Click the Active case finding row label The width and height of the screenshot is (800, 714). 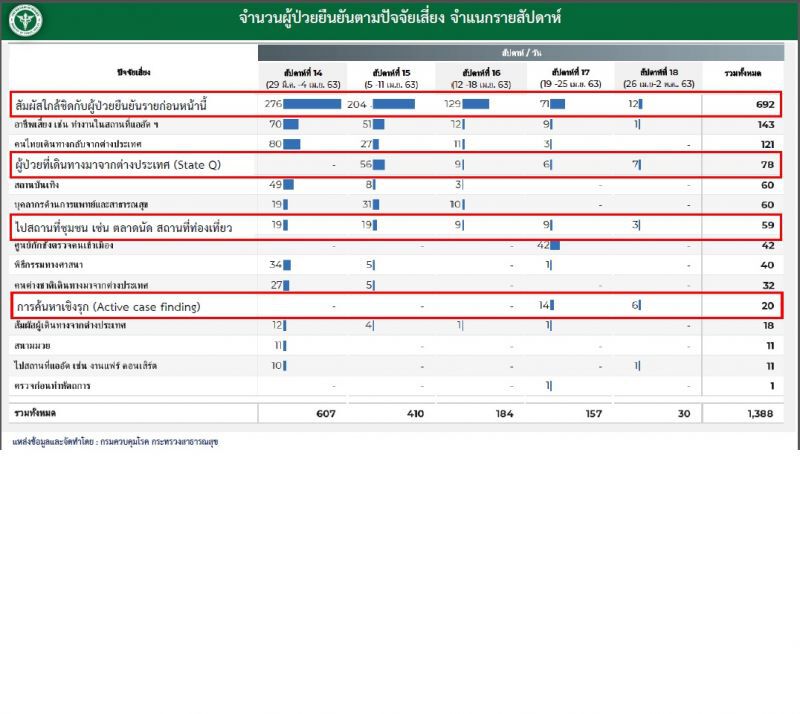109,307
